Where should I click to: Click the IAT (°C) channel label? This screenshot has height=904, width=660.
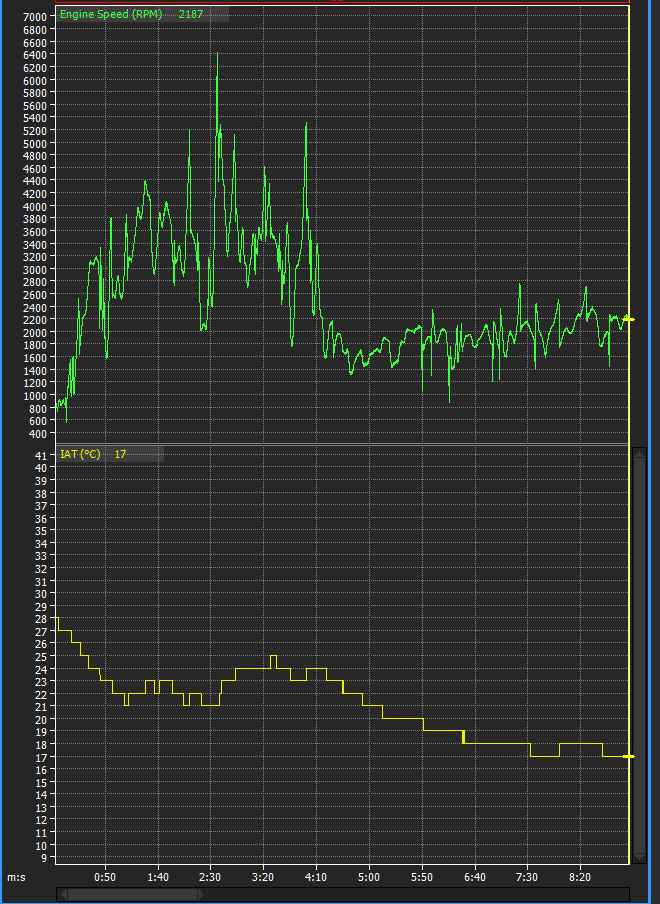80,454
